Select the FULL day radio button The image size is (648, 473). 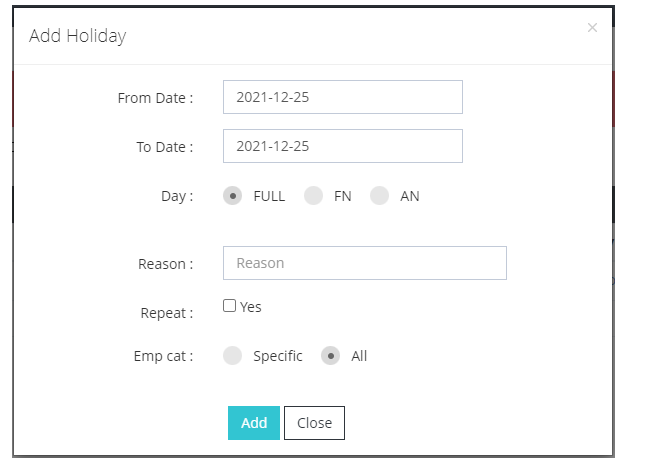[x=233, y=196]
